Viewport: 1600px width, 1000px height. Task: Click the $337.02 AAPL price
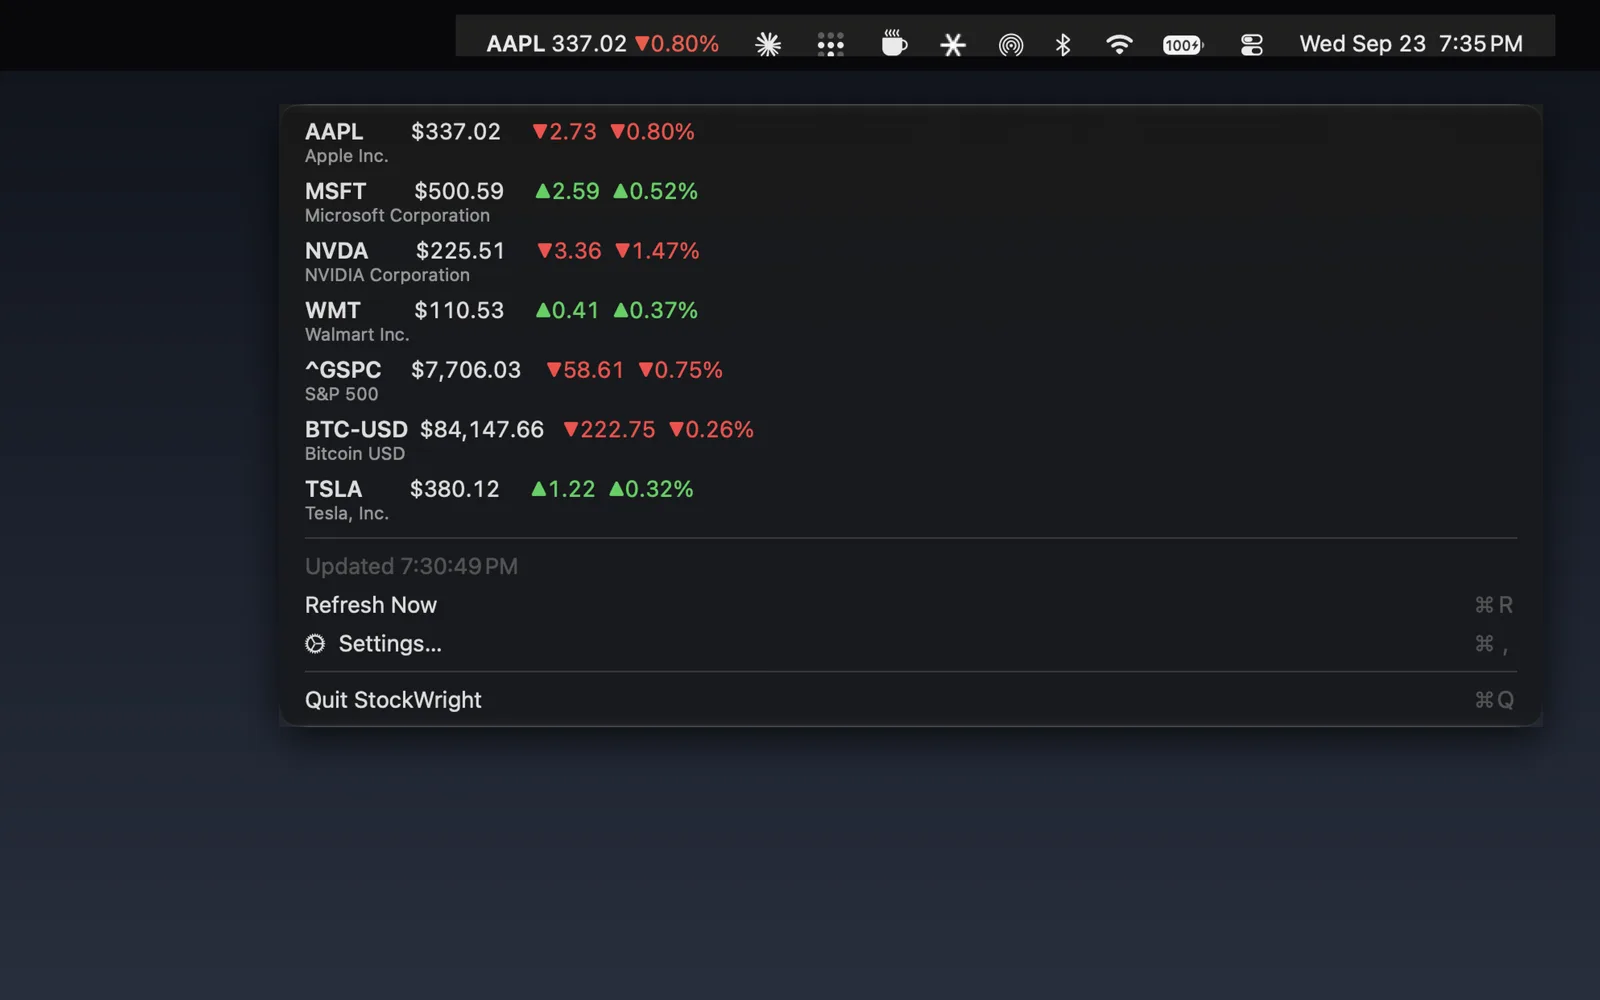pyautogui.click(x=456, y=132)
